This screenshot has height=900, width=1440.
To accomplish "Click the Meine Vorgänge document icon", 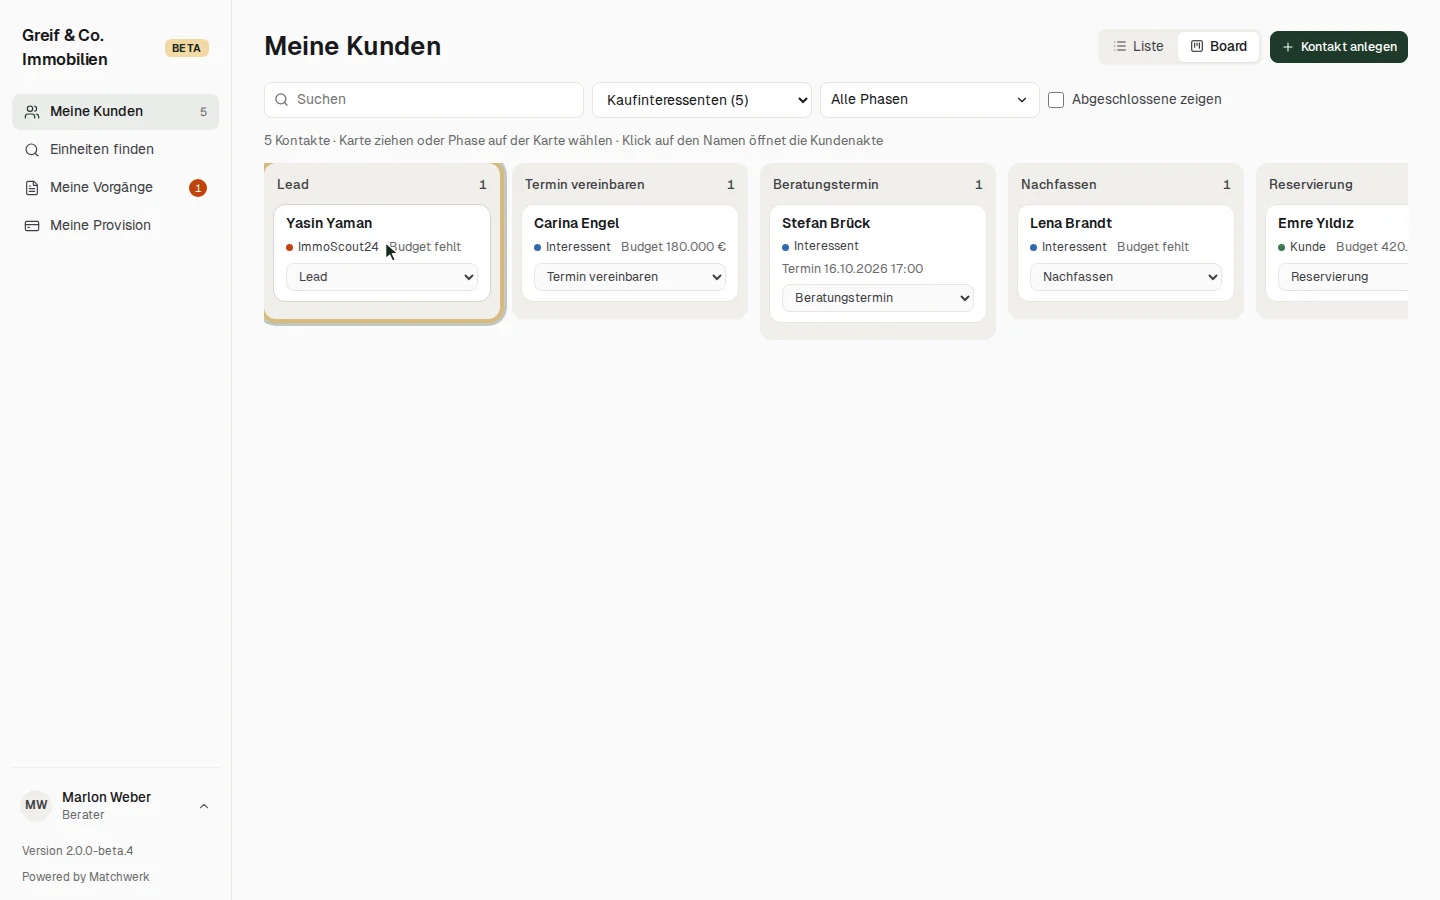I will pos(32,188).
